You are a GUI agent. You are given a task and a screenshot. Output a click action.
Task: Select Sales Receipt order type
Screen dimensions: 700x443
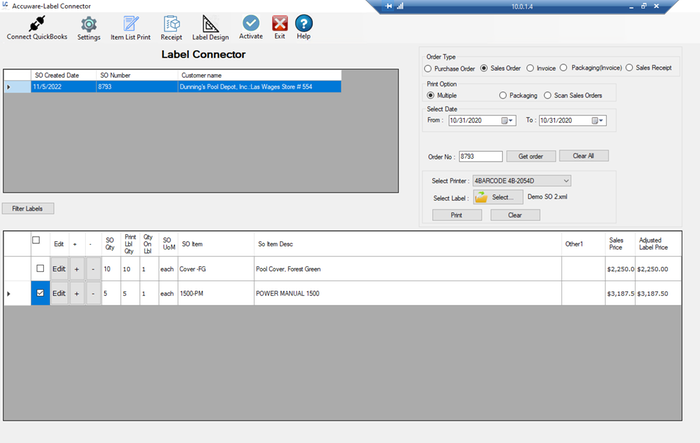(x=629, y=68)
